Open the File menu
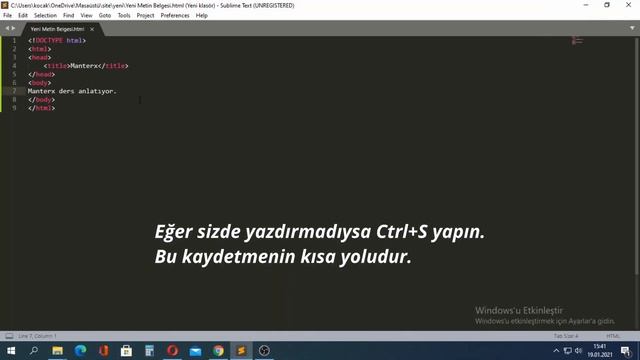This screenshot has width=640, height=360. [7, 16]
